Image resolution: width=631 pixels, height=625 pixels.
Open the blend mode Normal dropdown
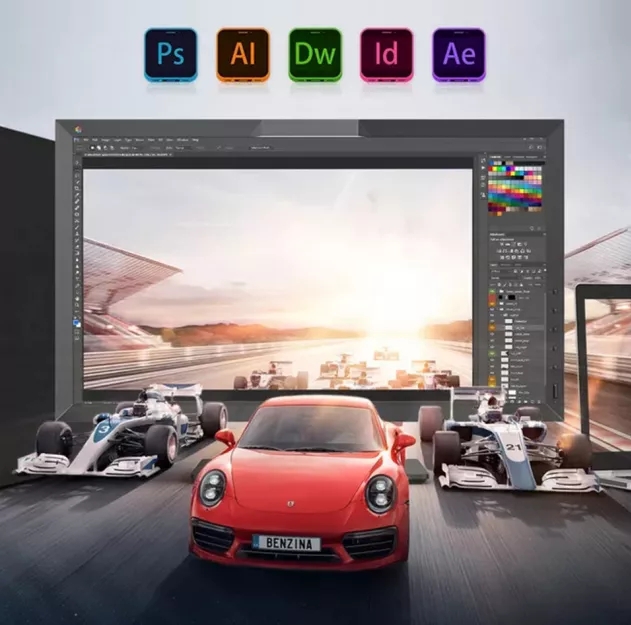[x=504, y=278]
